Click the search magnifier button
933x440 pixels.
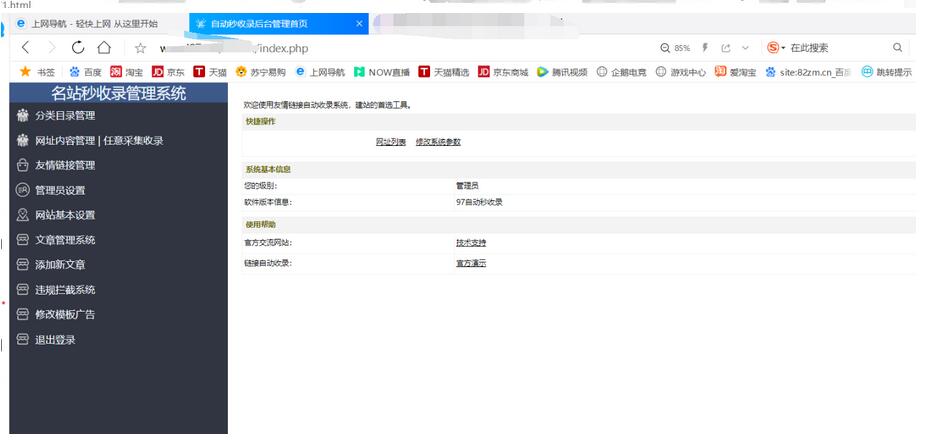click(897, 48)
